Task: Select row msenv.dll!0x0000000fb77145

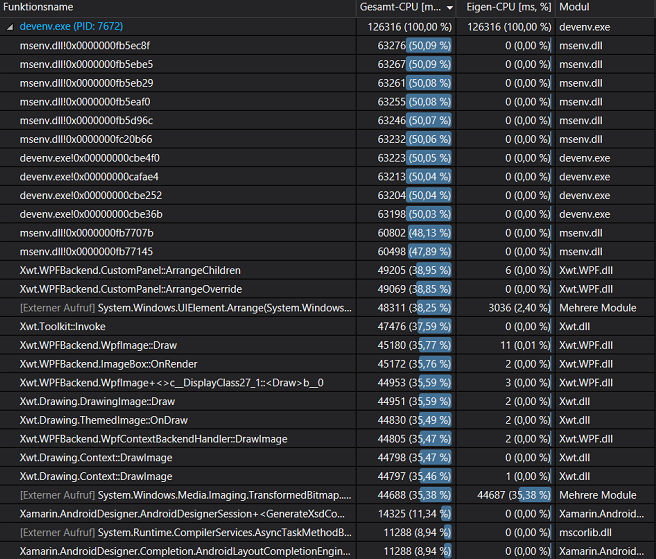Action: [328, 251]
